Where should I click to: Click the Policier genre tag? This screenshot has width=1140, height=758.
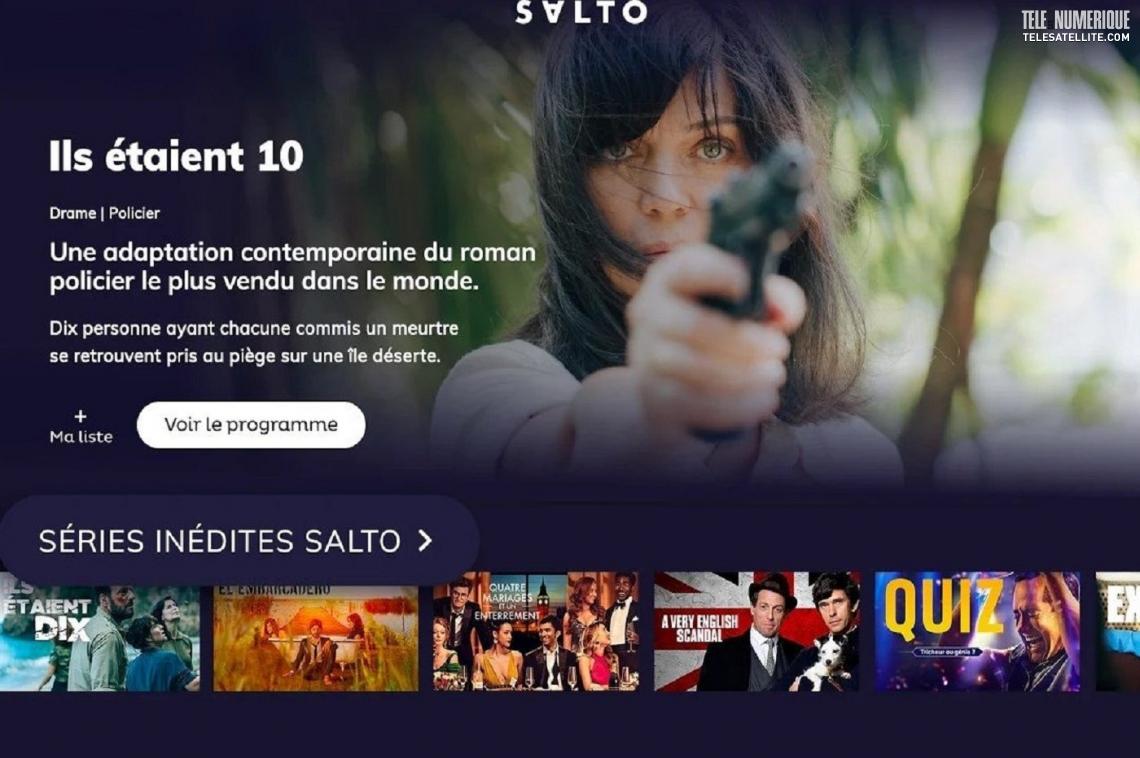tap(134, 213)
